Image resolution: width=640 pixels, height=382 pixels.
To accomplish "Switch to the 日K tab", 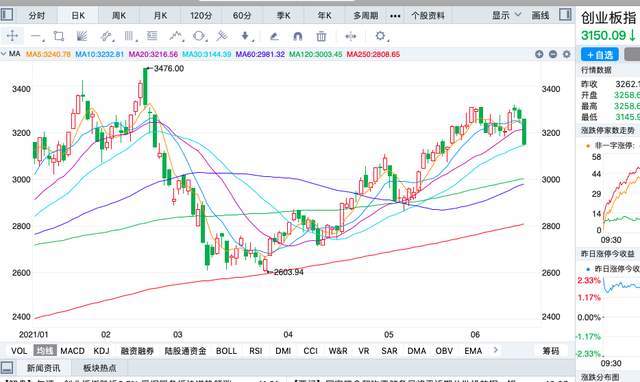I will coord(78,16).
